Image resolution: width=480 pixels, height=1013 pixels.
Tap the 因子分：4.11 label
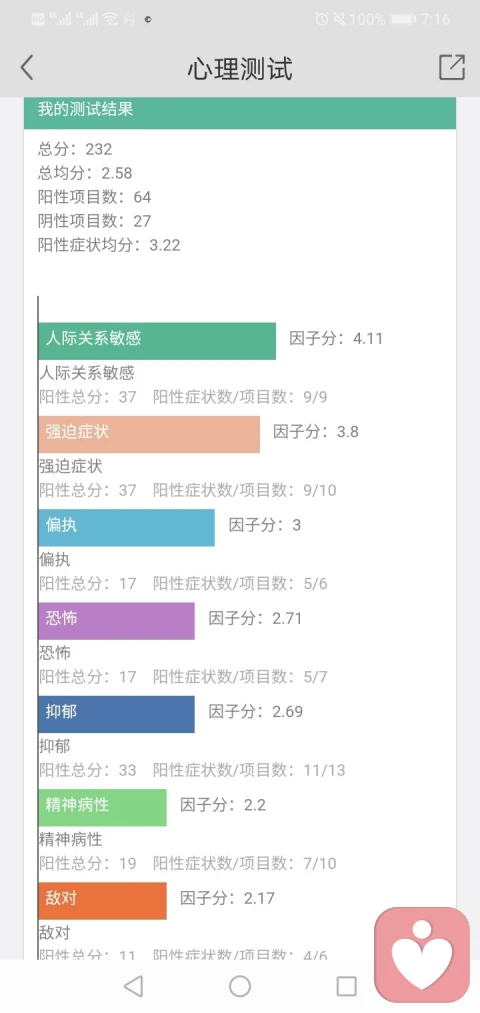[x=336, y=339]
